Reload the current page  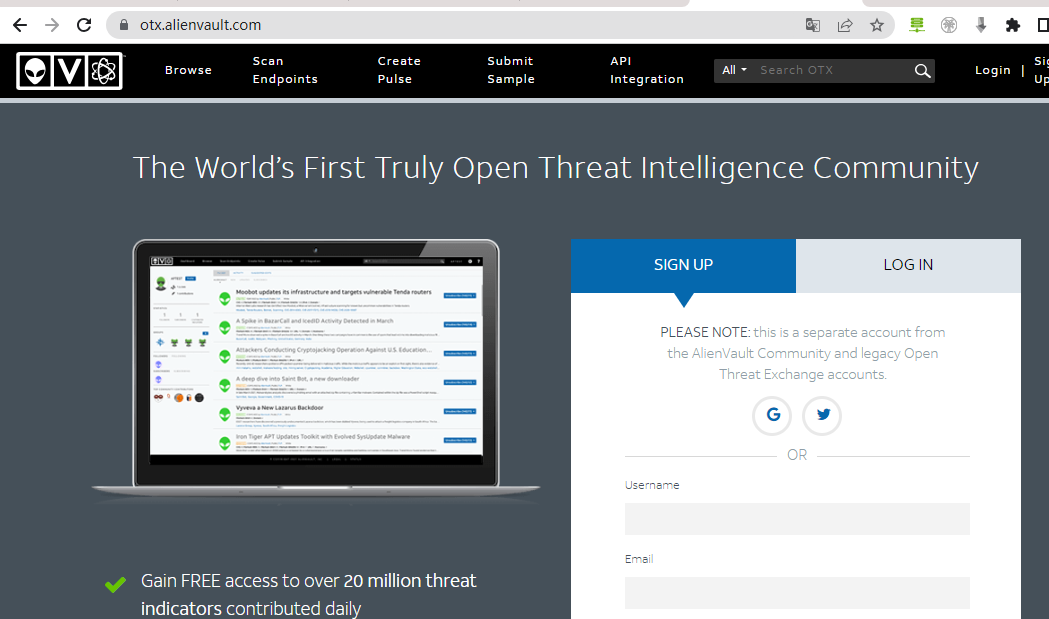point(84,25)
